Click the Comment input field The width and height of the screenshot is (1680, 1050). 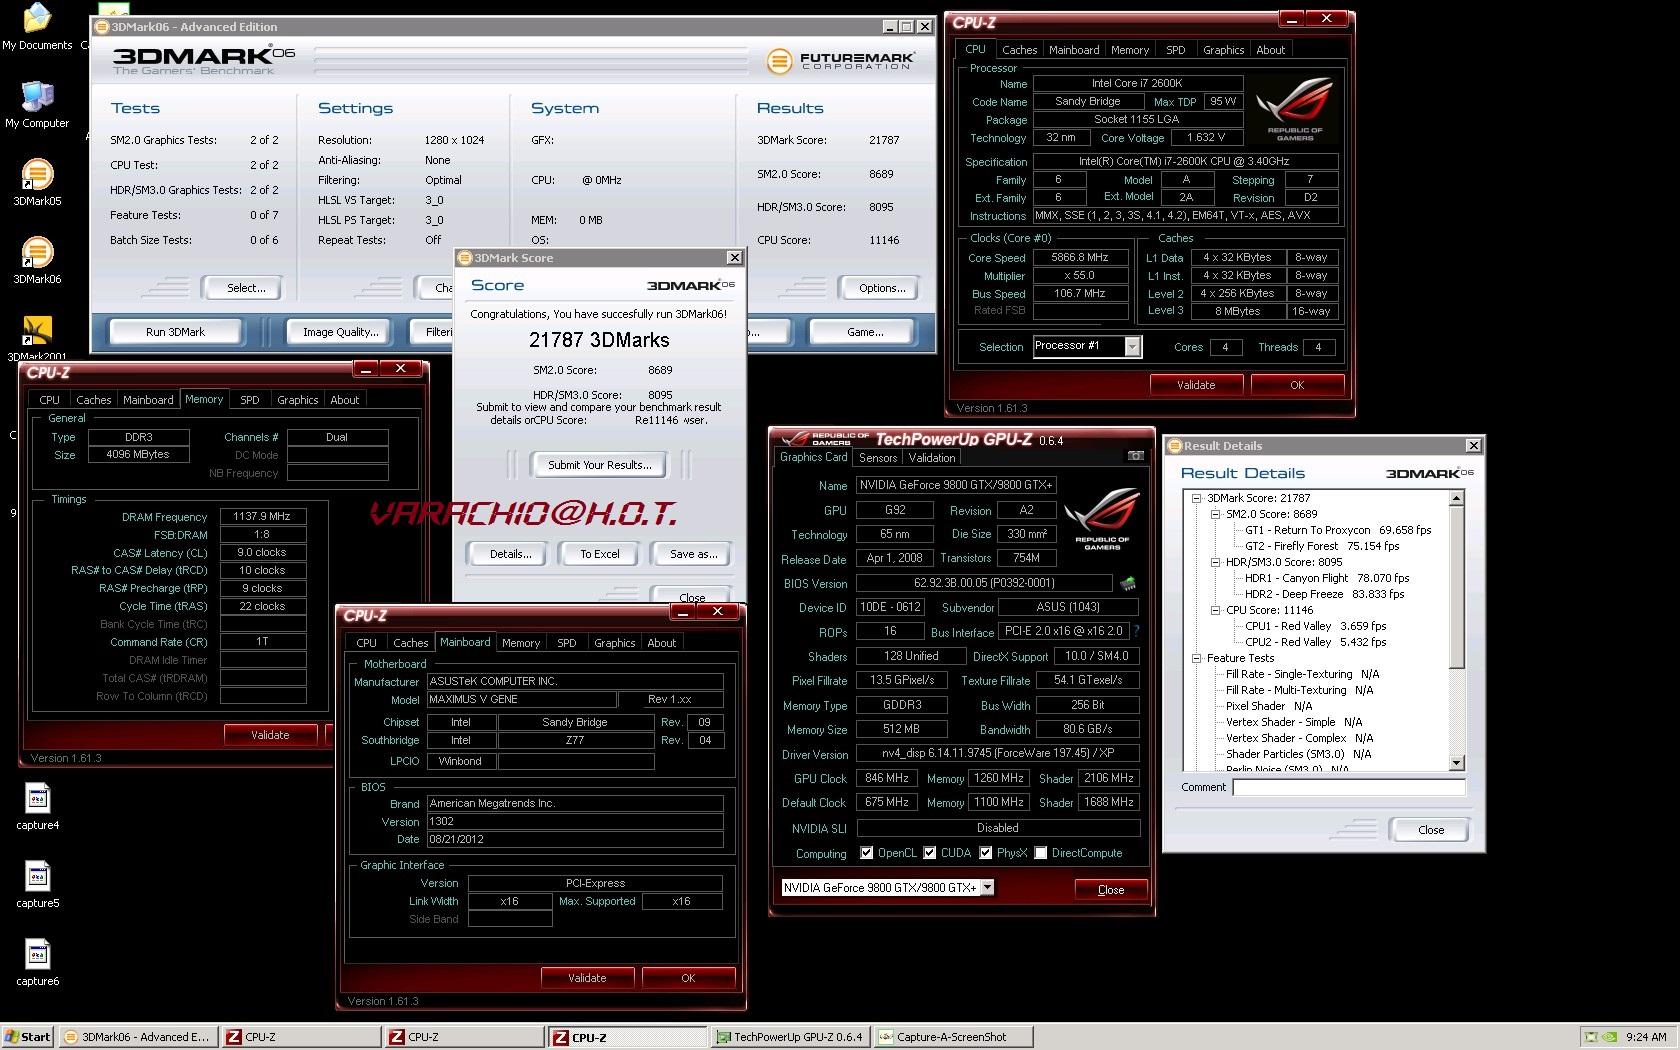click(x=1348, y=787)
